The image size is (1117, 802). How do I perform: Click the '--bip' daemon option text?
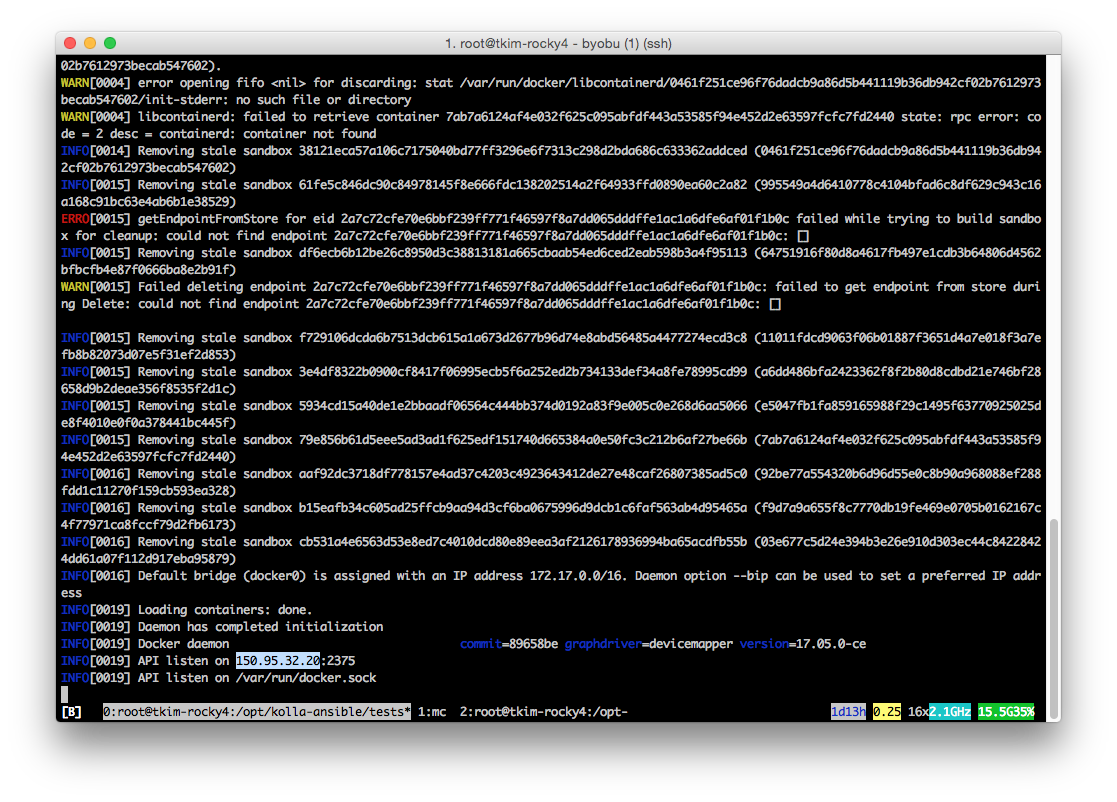pos(750,576)
